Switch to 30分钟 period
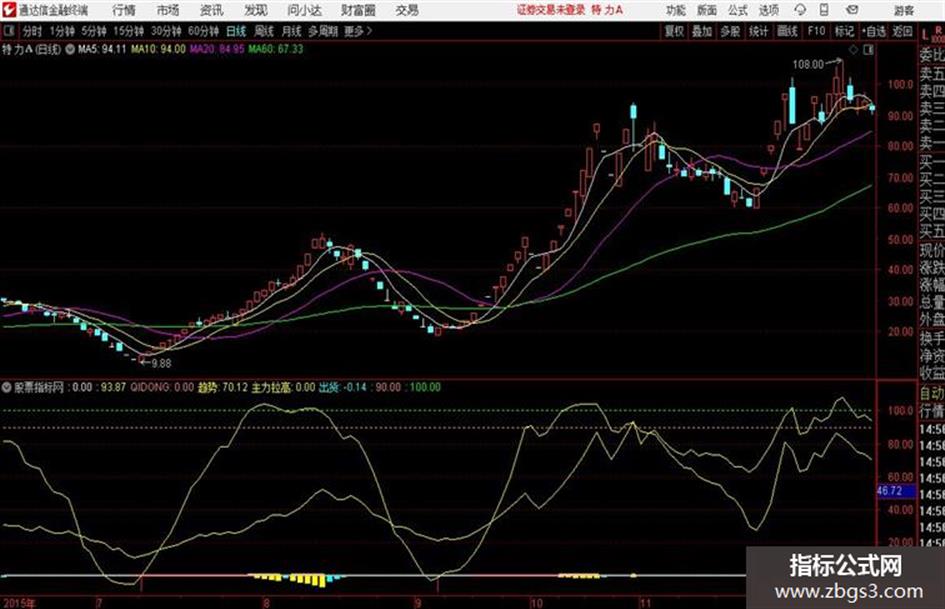This screenshot has height=609, width=945. (166, 31)
